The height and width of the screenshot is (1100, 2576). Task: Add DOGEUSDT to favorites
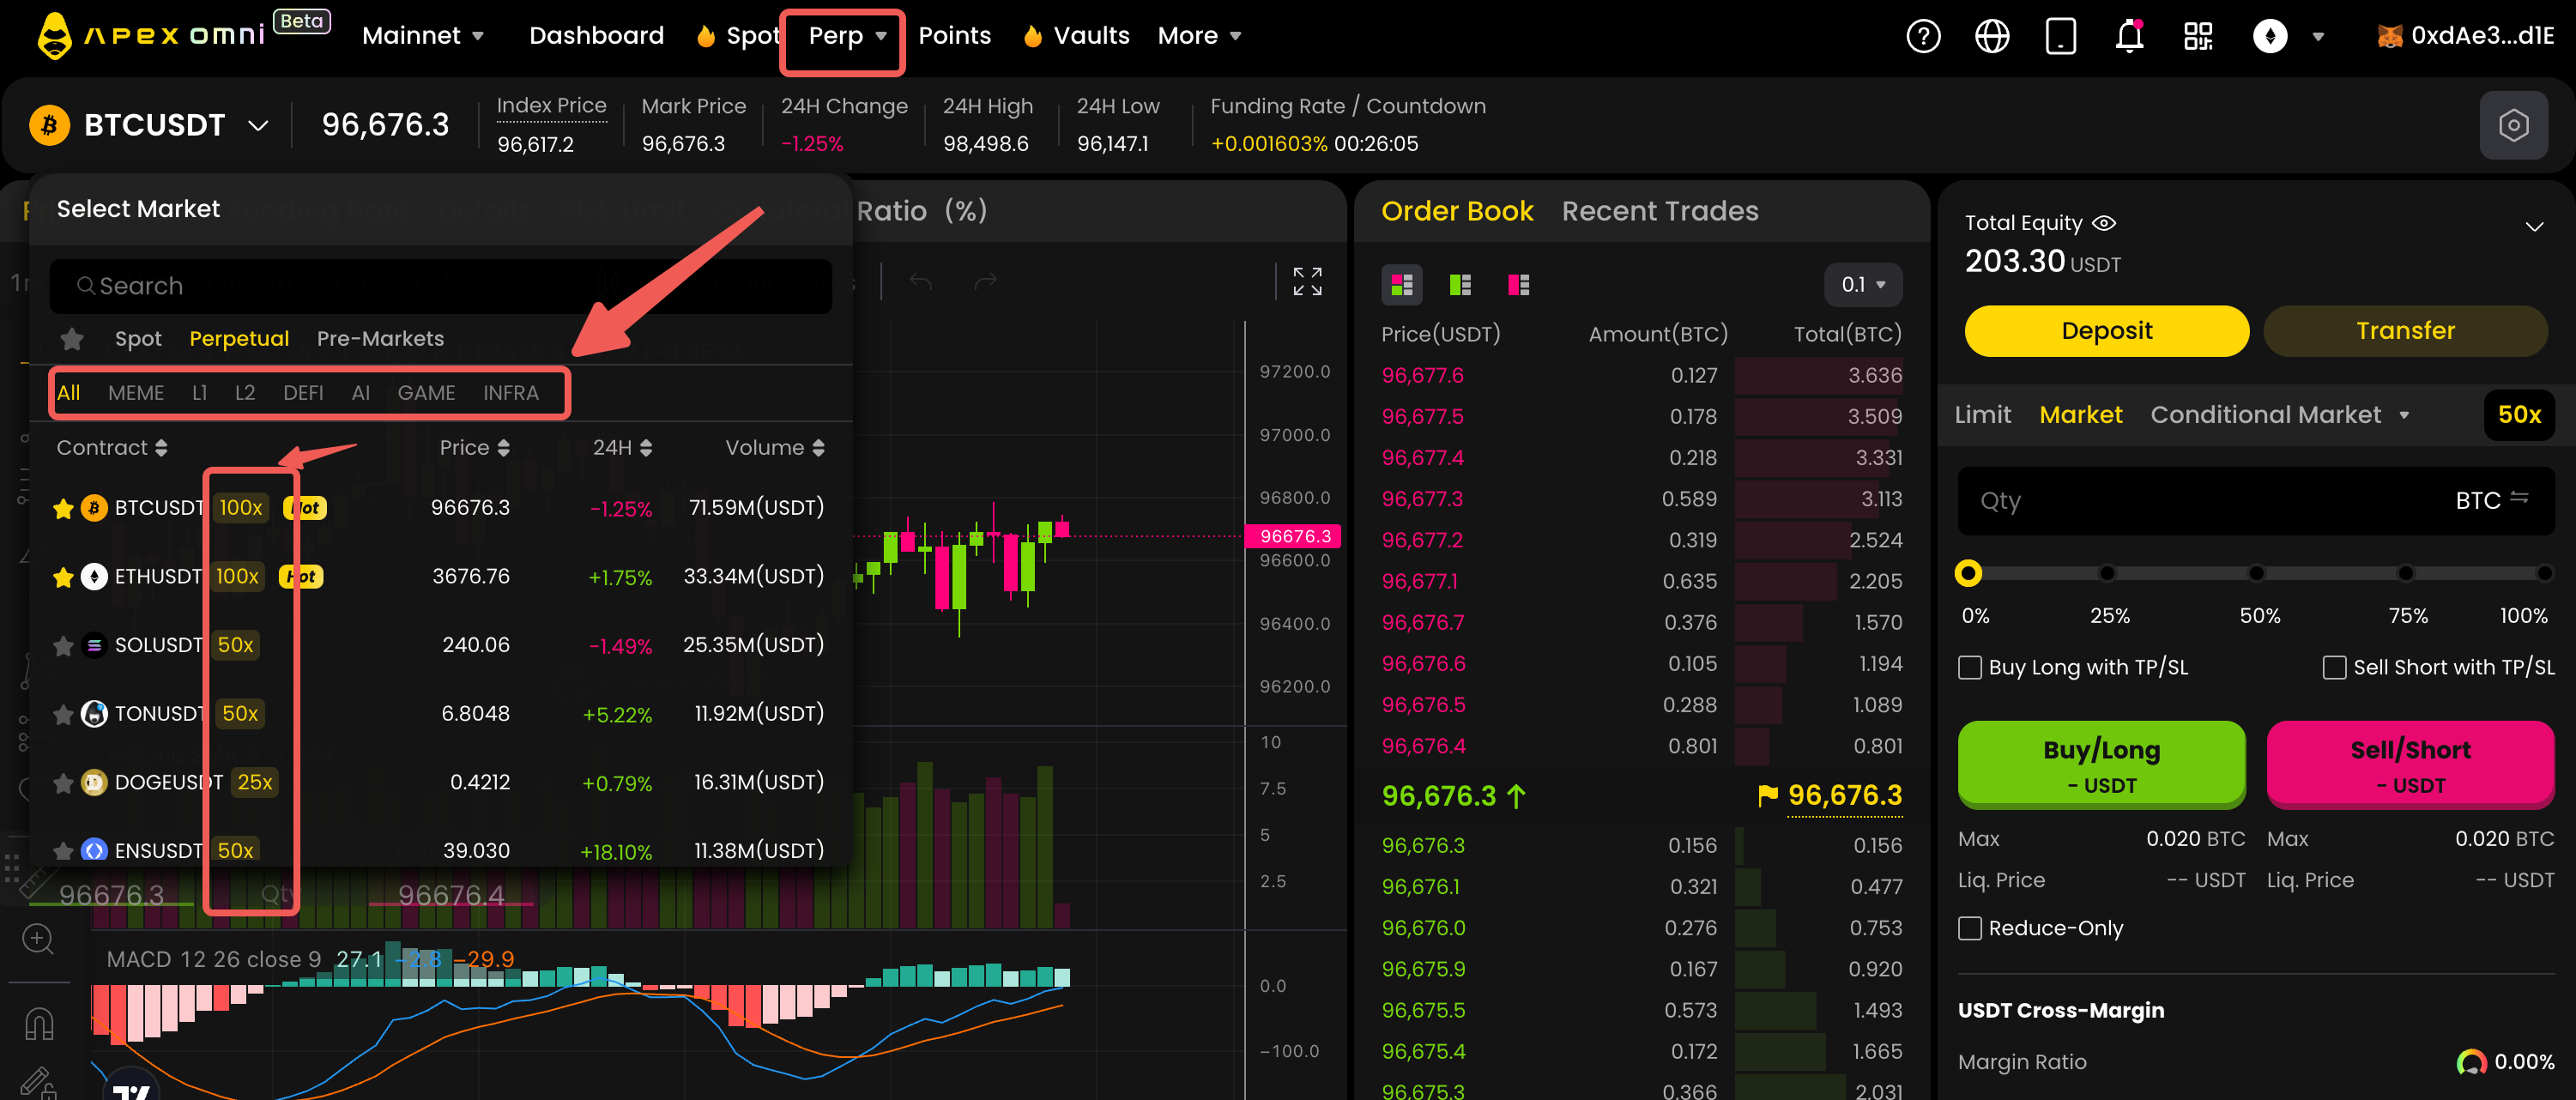coord(63,783)
